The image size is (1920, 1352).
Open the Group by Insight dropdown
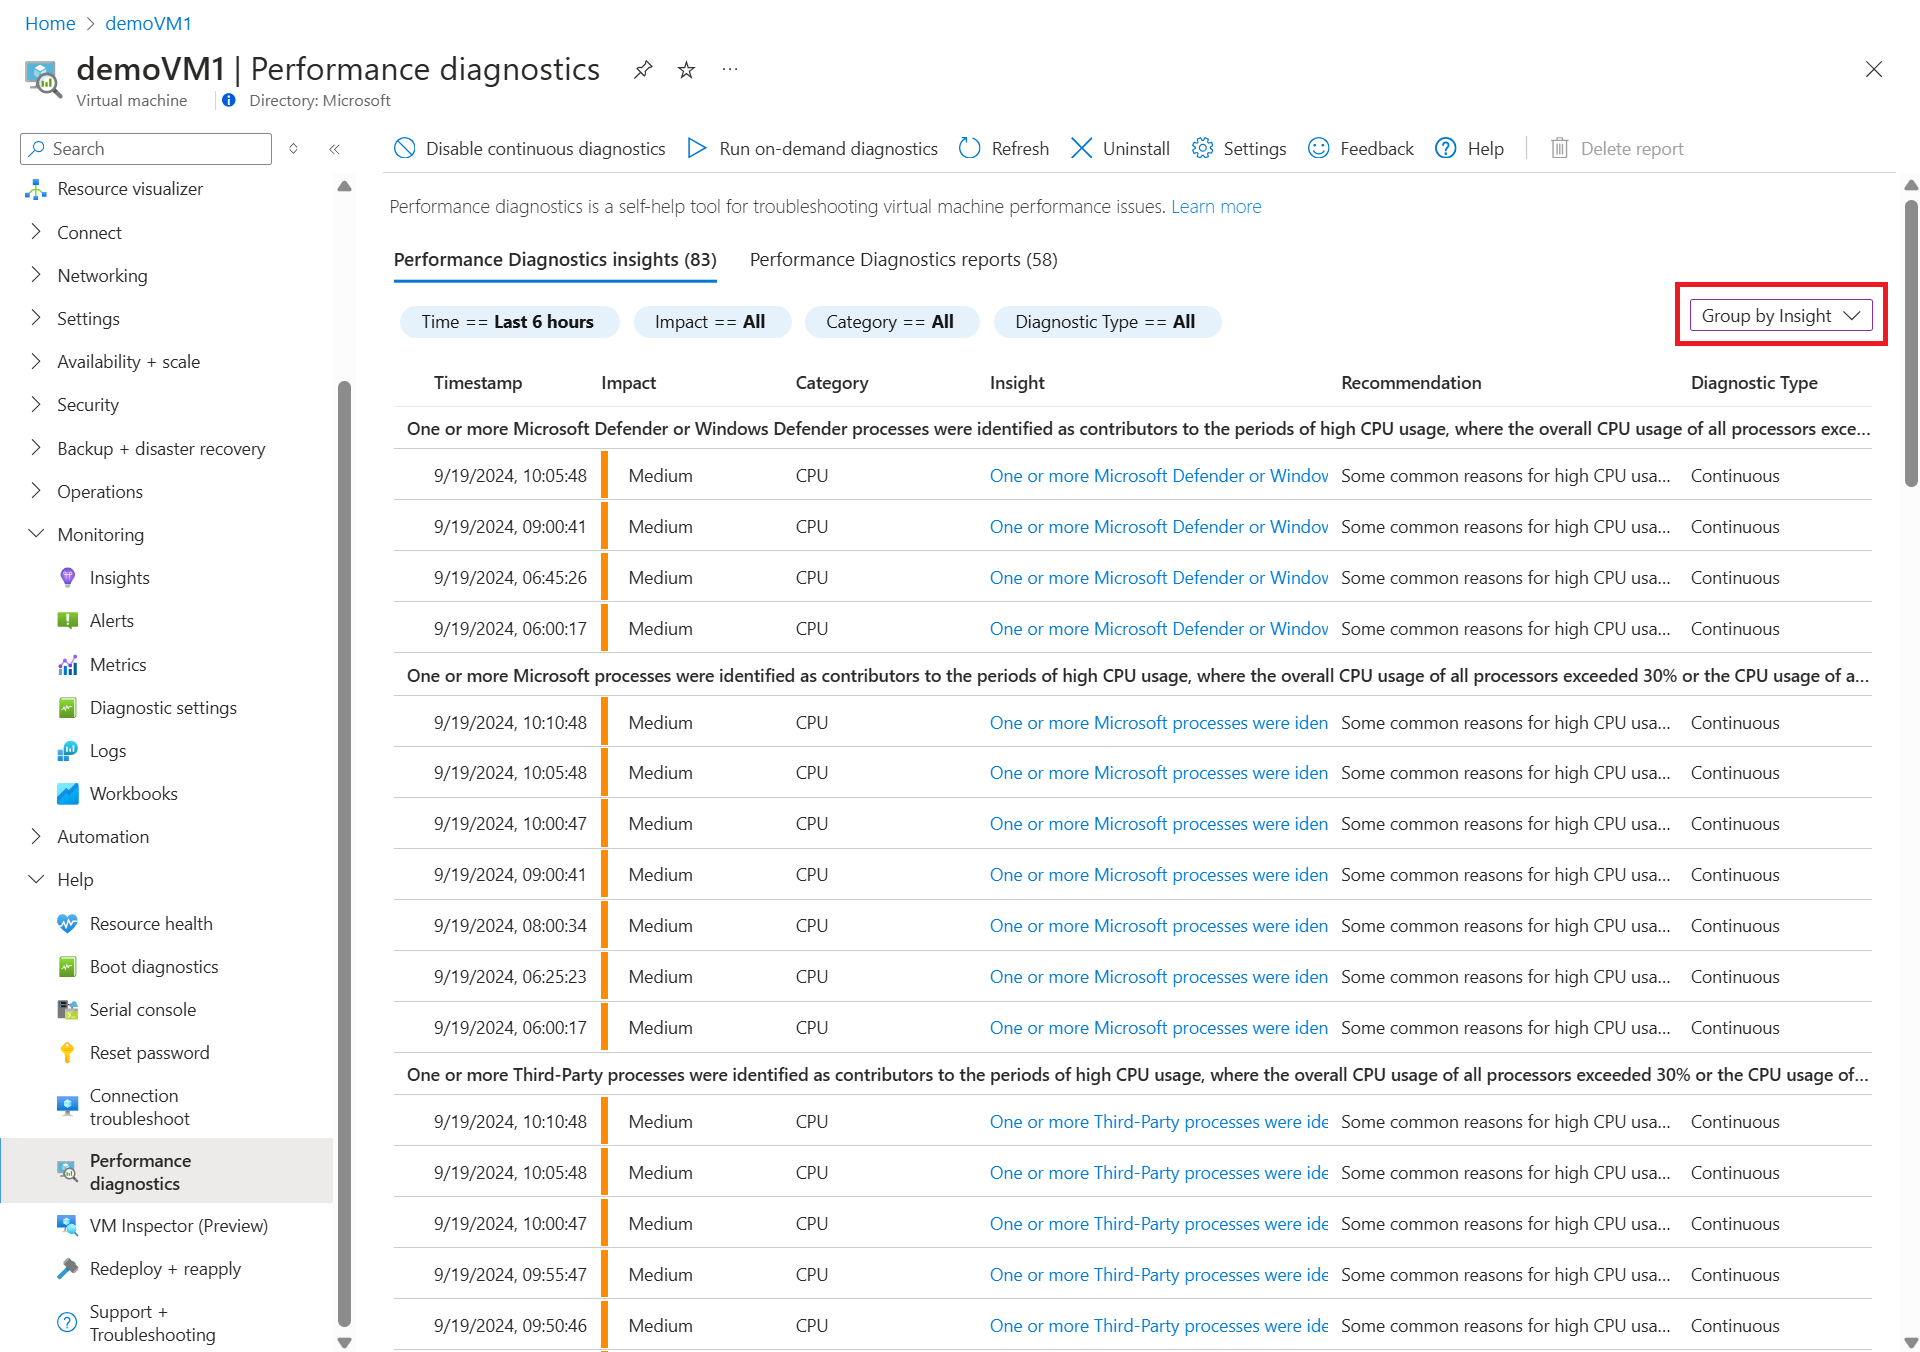coord(1780,315)
